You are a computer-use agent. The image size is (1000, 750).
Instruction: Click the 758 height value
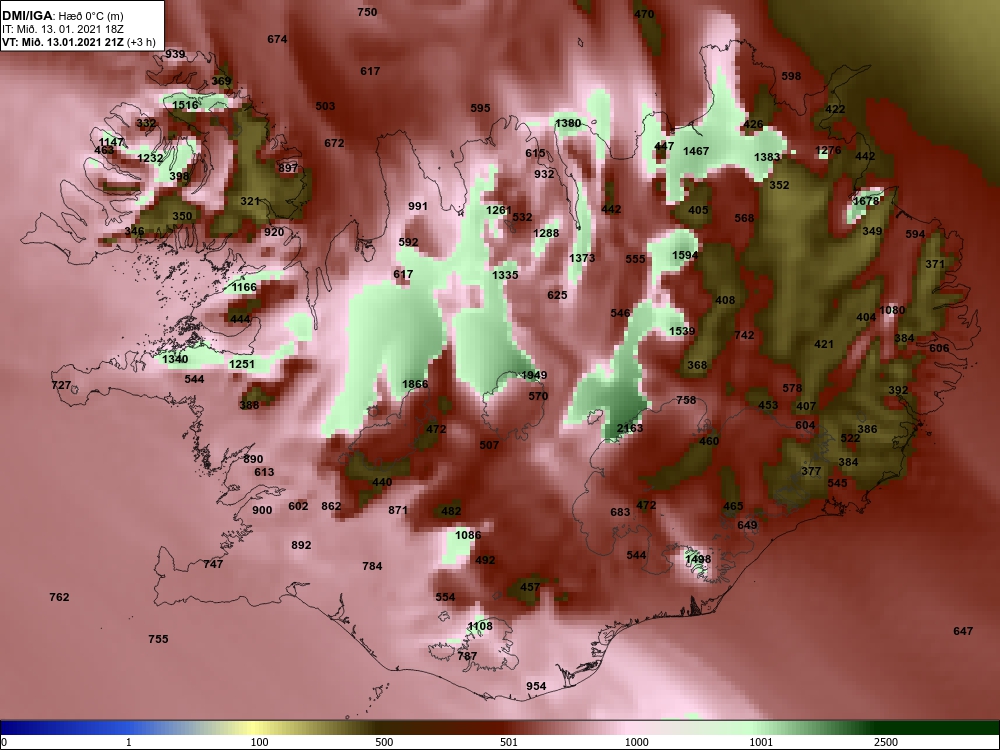click(686, 400)
